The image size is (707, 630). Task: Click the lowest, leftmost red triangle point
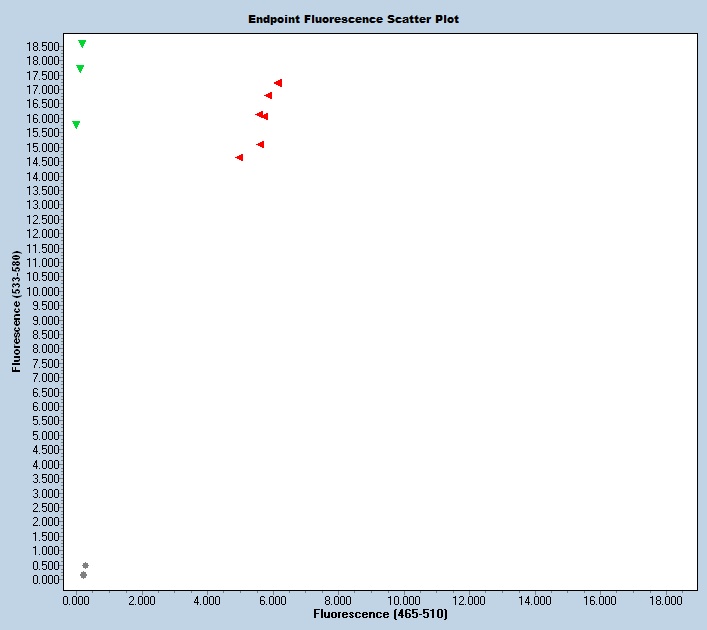pyautogui.click(x=239, y=157)
